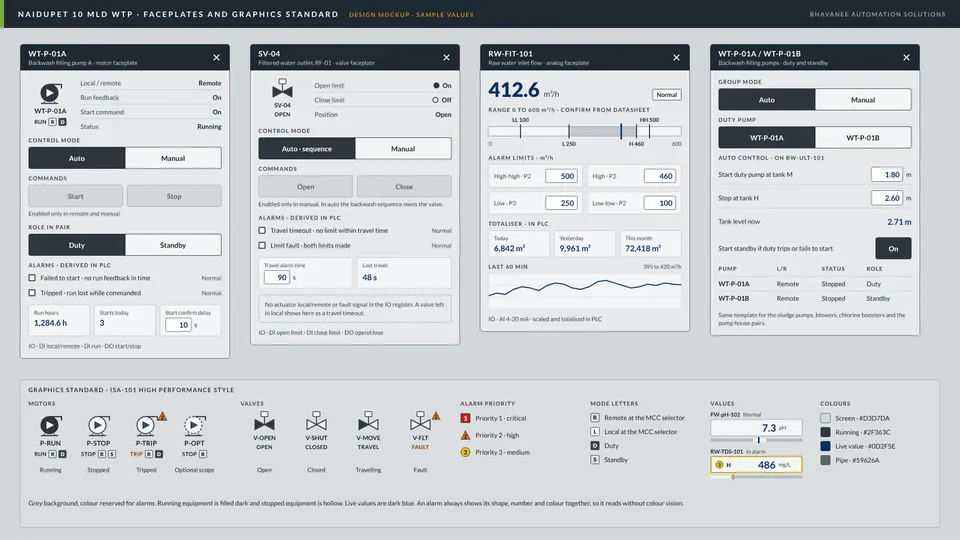The height and width of the screenshot is (540, 960).
Task: Edit the Stop at tank H field
Action: tap(887, 198)
